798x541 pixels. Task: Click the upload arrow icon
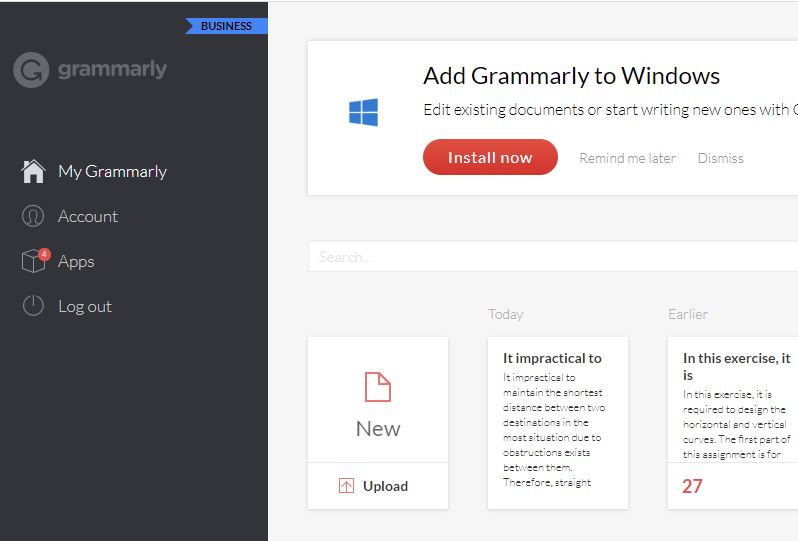[x=346, y=486]
